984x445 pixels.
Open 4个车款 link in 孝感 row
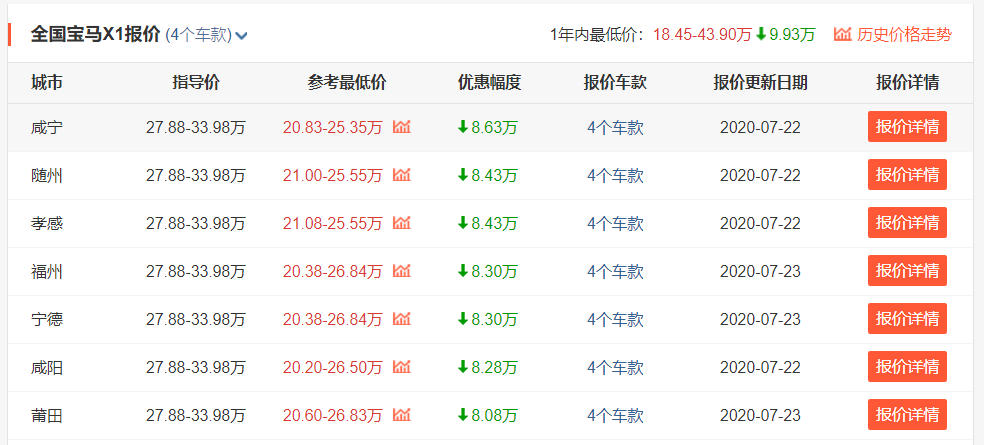[616, 223]
